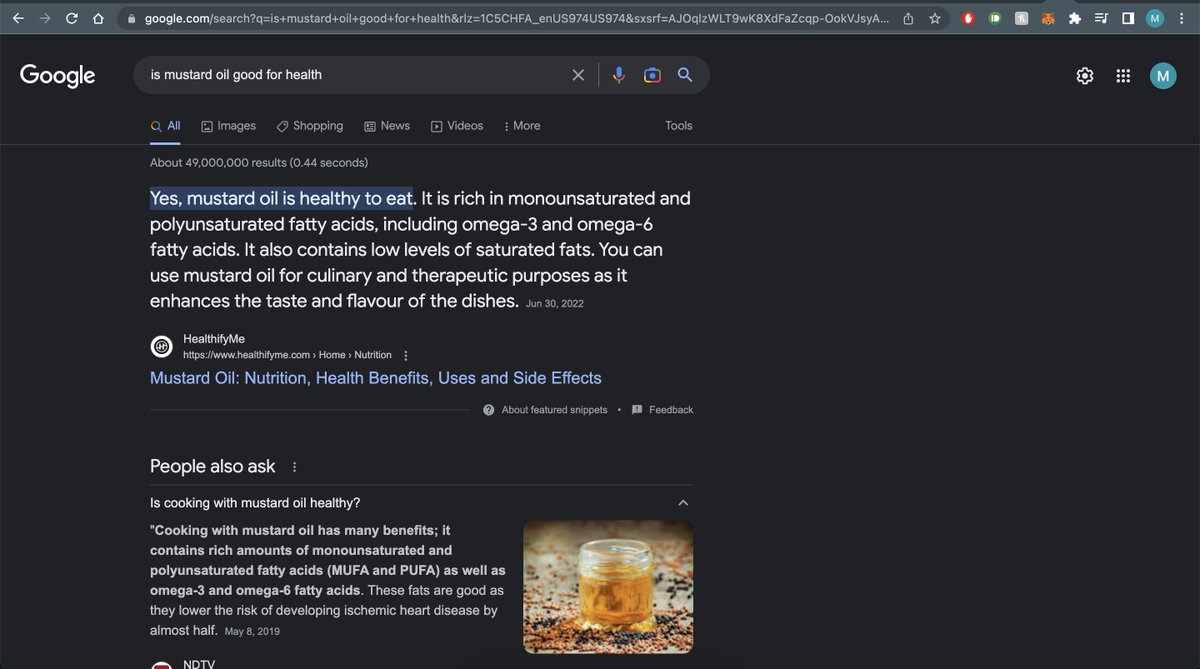Open HealthifyMe result options three dots

pyautogui.click(x=405, y=356)
